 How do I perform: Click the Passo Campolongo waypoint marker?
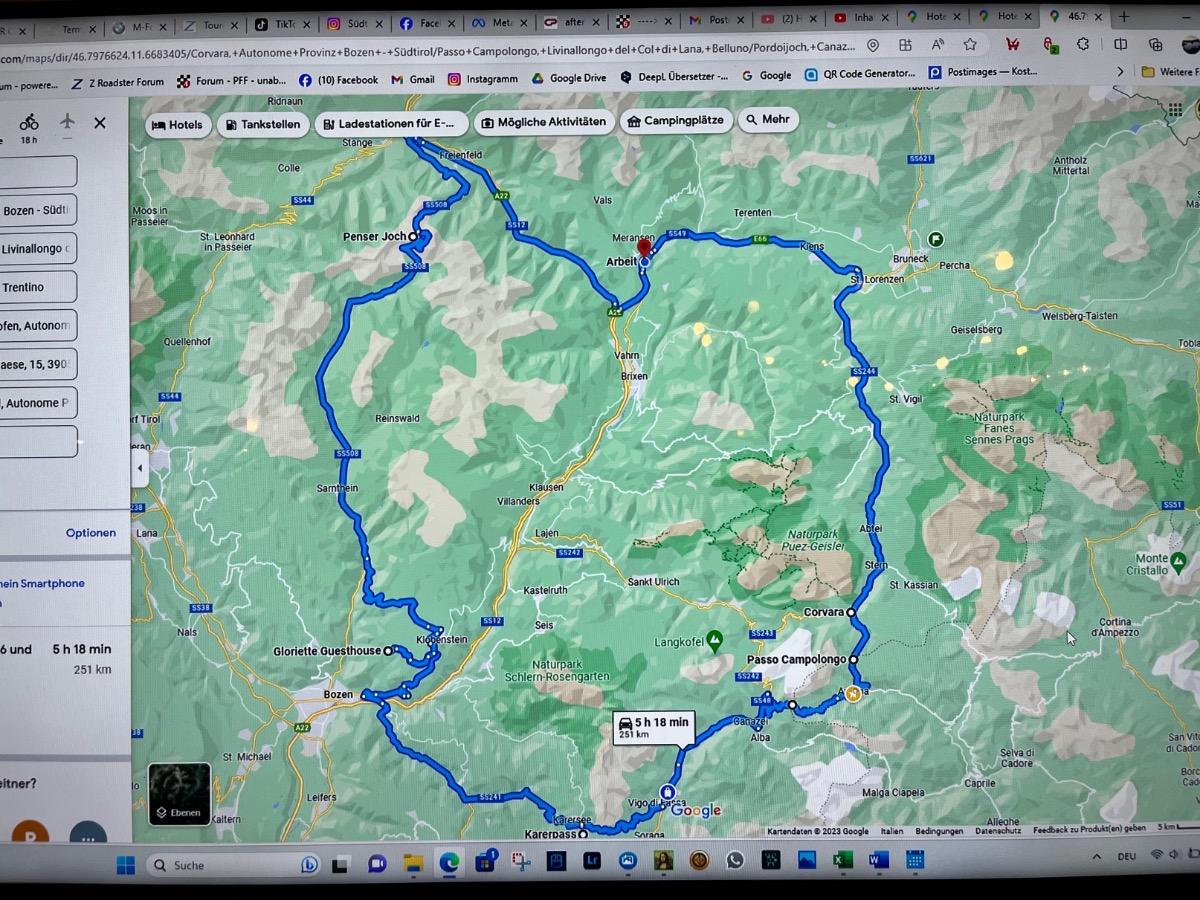pos(854,660)
